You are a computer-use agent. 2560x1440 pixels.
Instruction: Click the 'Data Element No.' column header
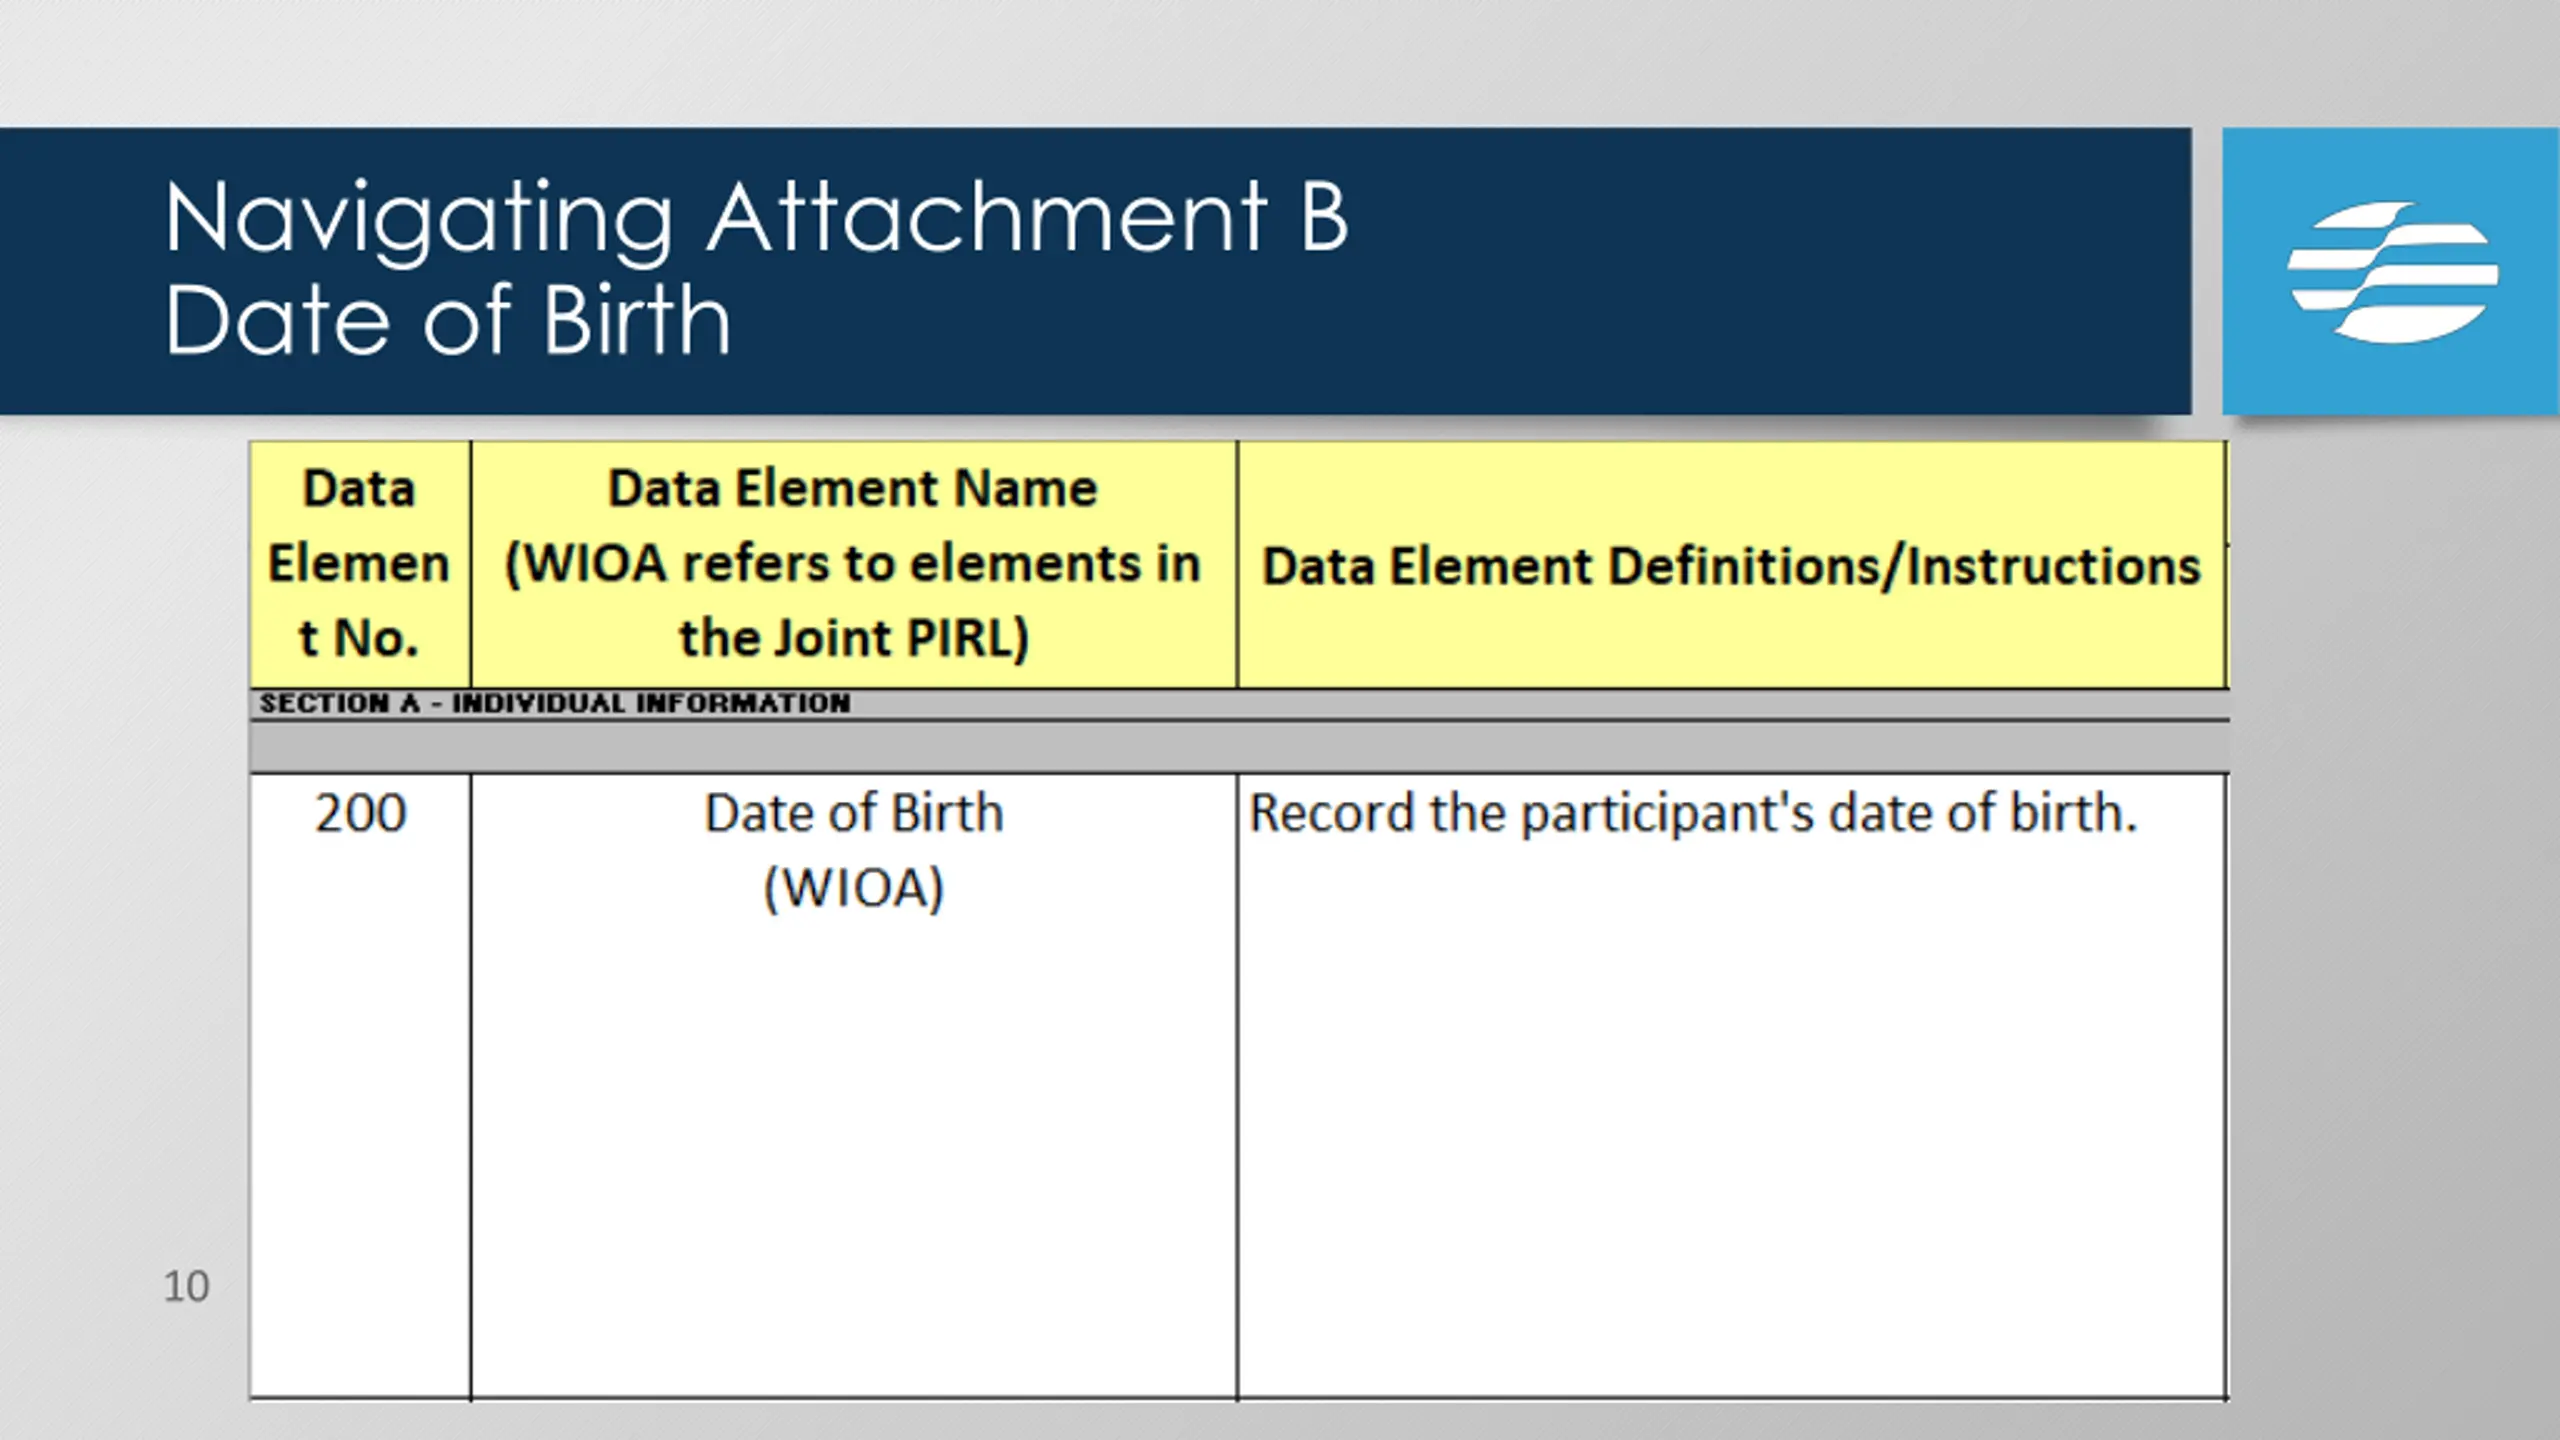(360, 564)
